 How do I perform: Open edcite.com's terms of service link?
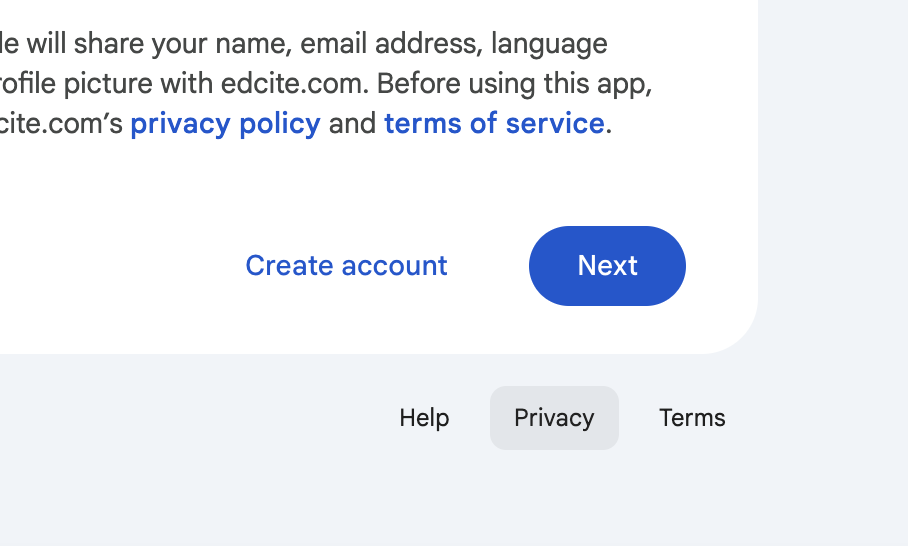(x=494, y=124)
